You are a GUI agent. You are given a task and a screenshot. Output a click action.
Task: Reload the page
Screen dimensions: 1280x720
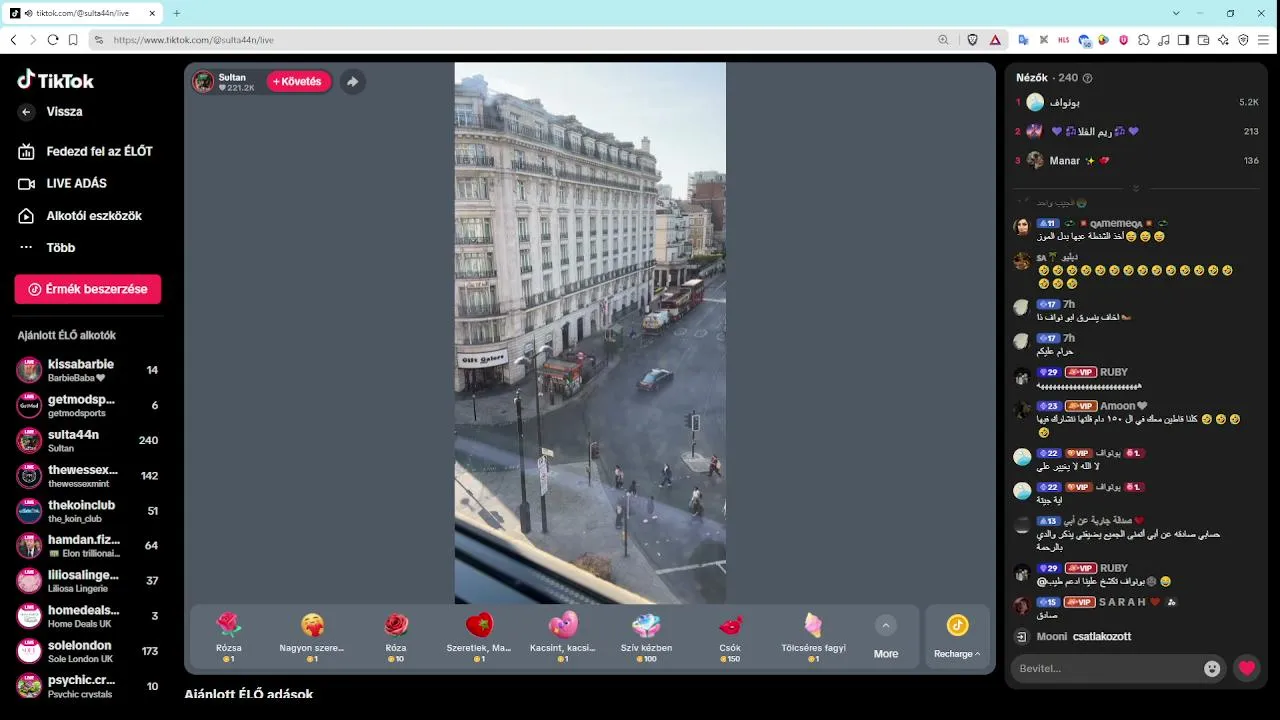pyautogui.click(x=53, y=40)
